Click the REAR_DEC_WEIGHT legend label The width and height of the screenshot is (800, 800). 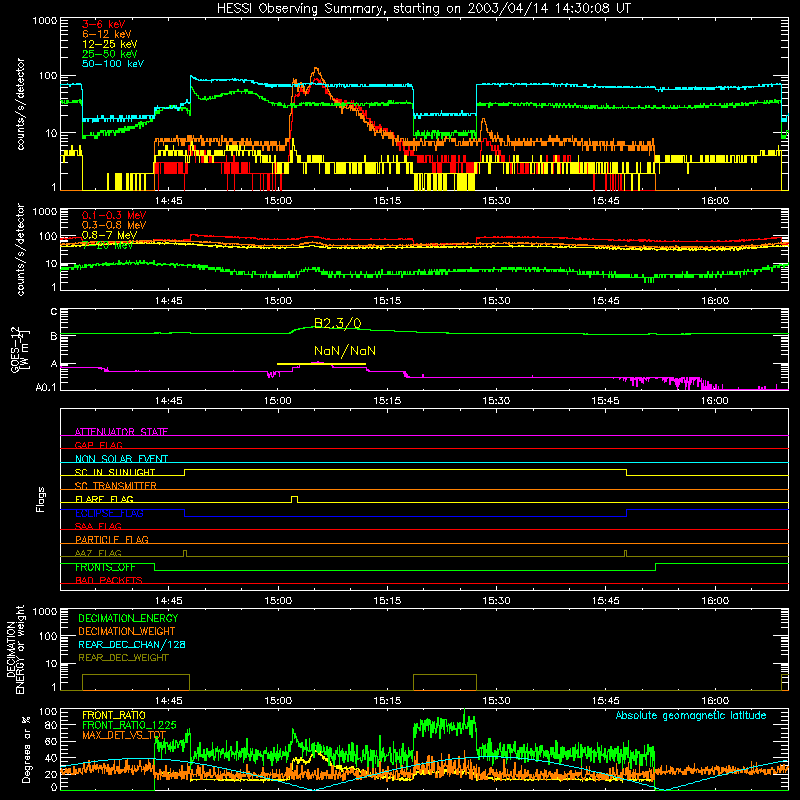[123, 658]
